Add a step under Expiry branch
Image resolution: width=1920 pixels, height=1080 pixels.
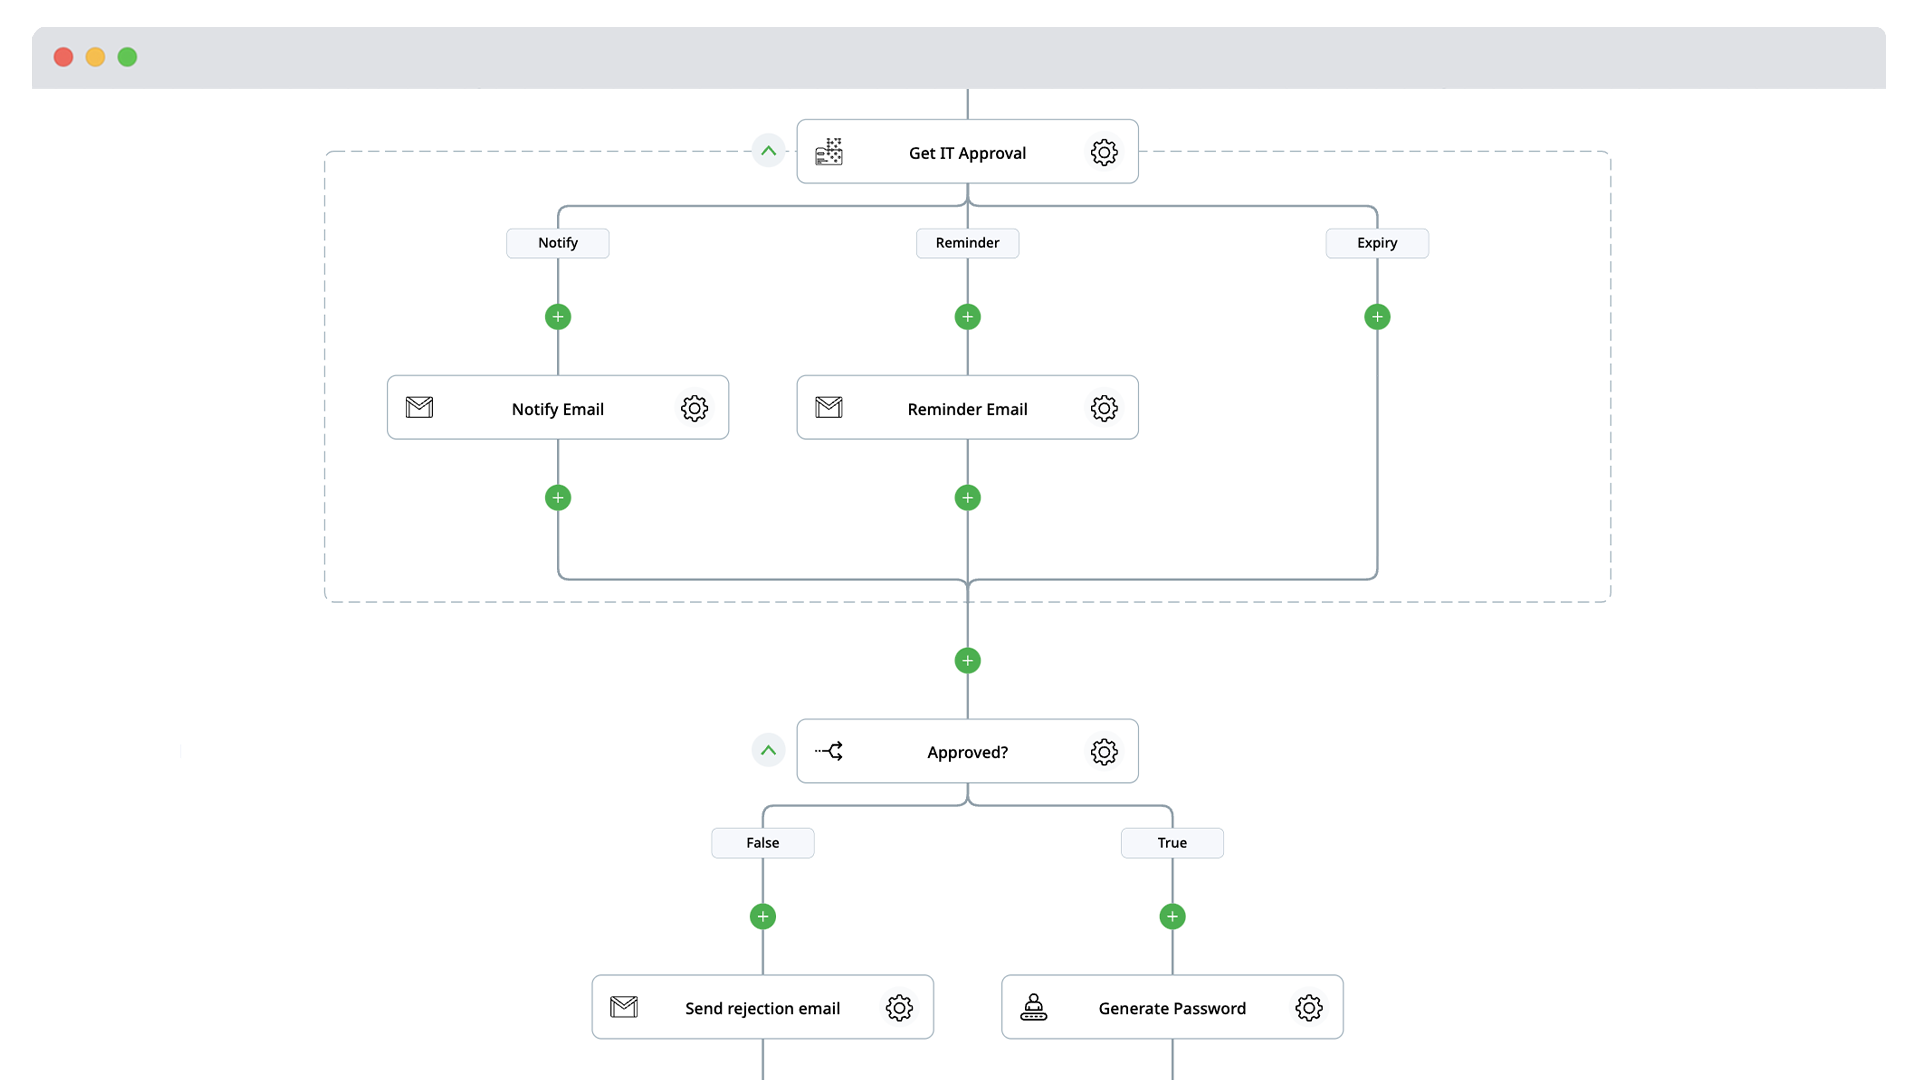1377,317
